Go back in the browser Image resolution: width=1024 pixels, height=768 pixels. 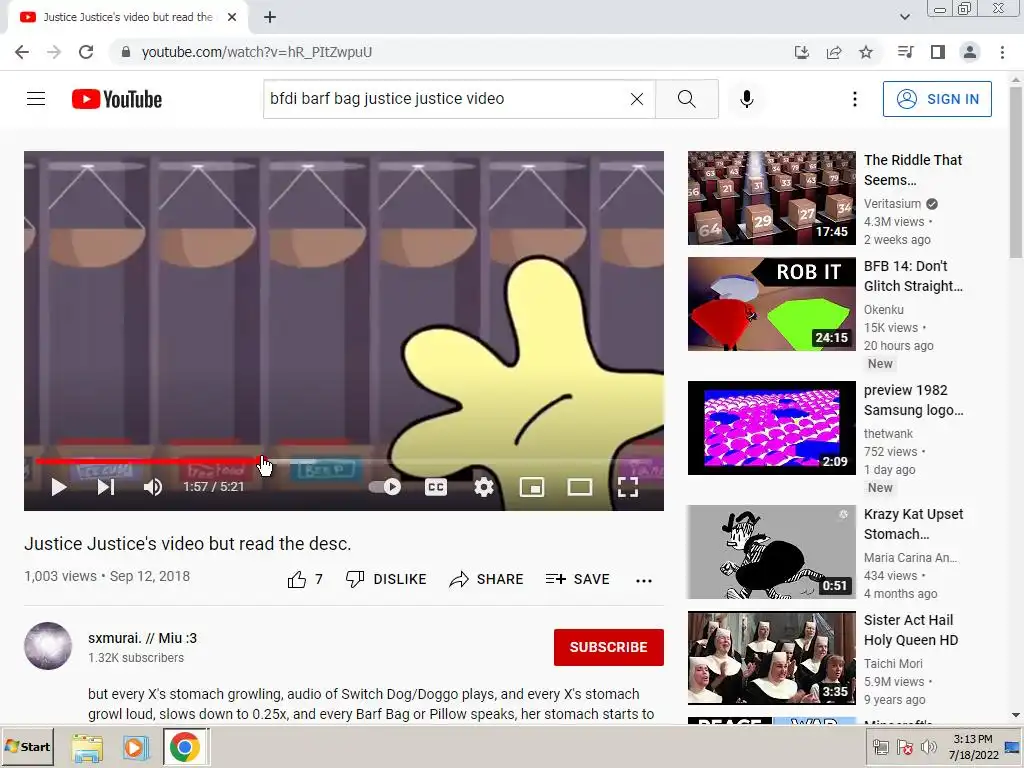coord(22,52)
